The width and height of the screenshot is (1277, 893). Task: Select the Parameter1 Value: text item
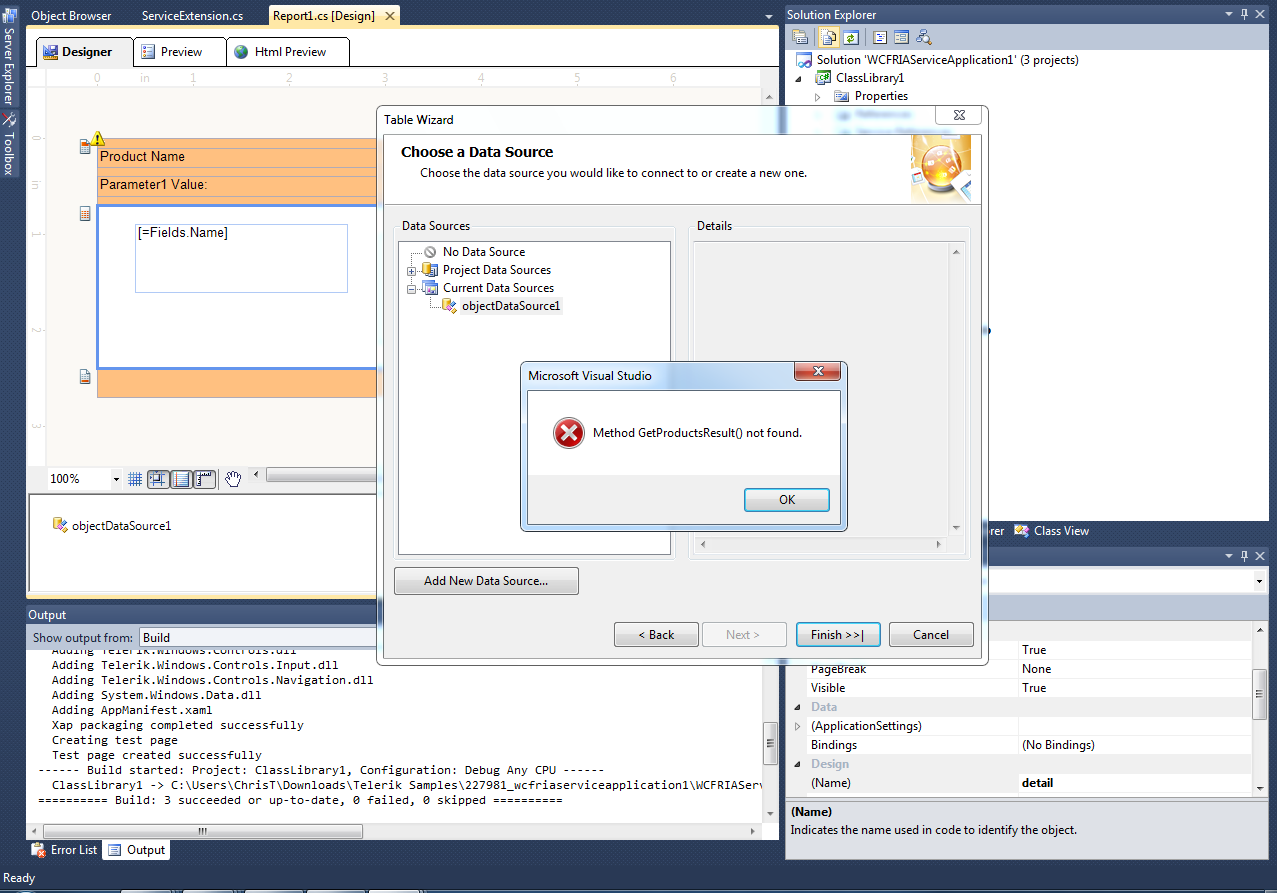click(237, 186)
